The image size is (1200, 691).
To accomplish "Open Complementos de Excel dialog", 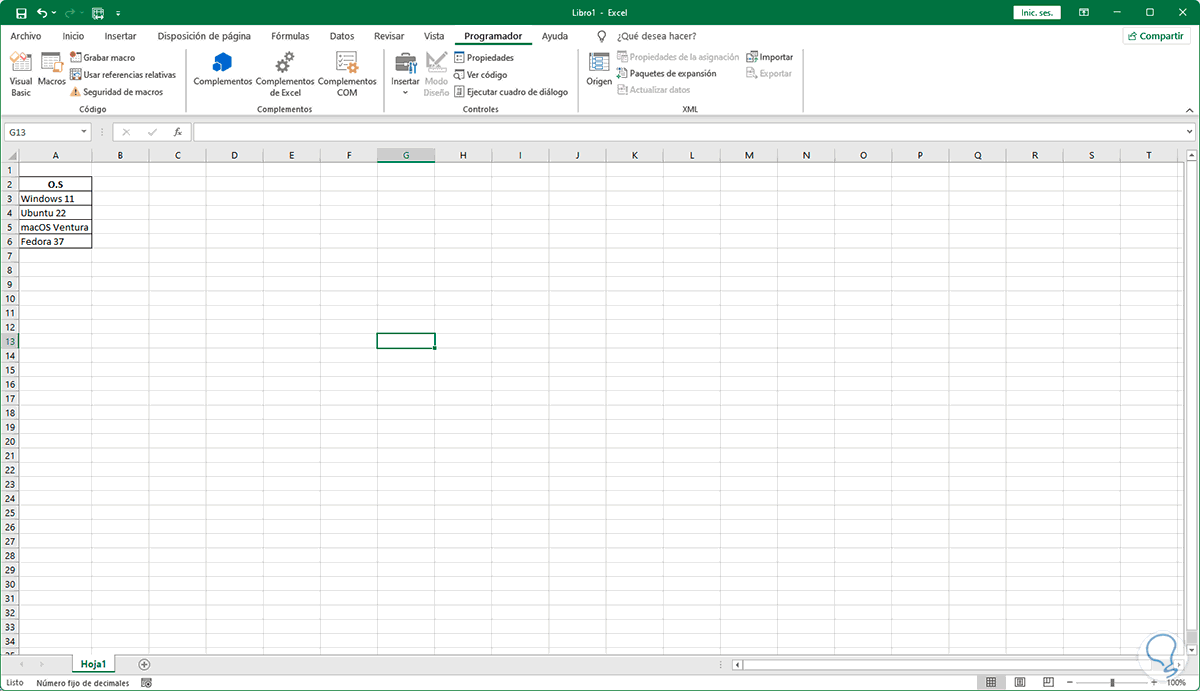I will tap(285, 75).
